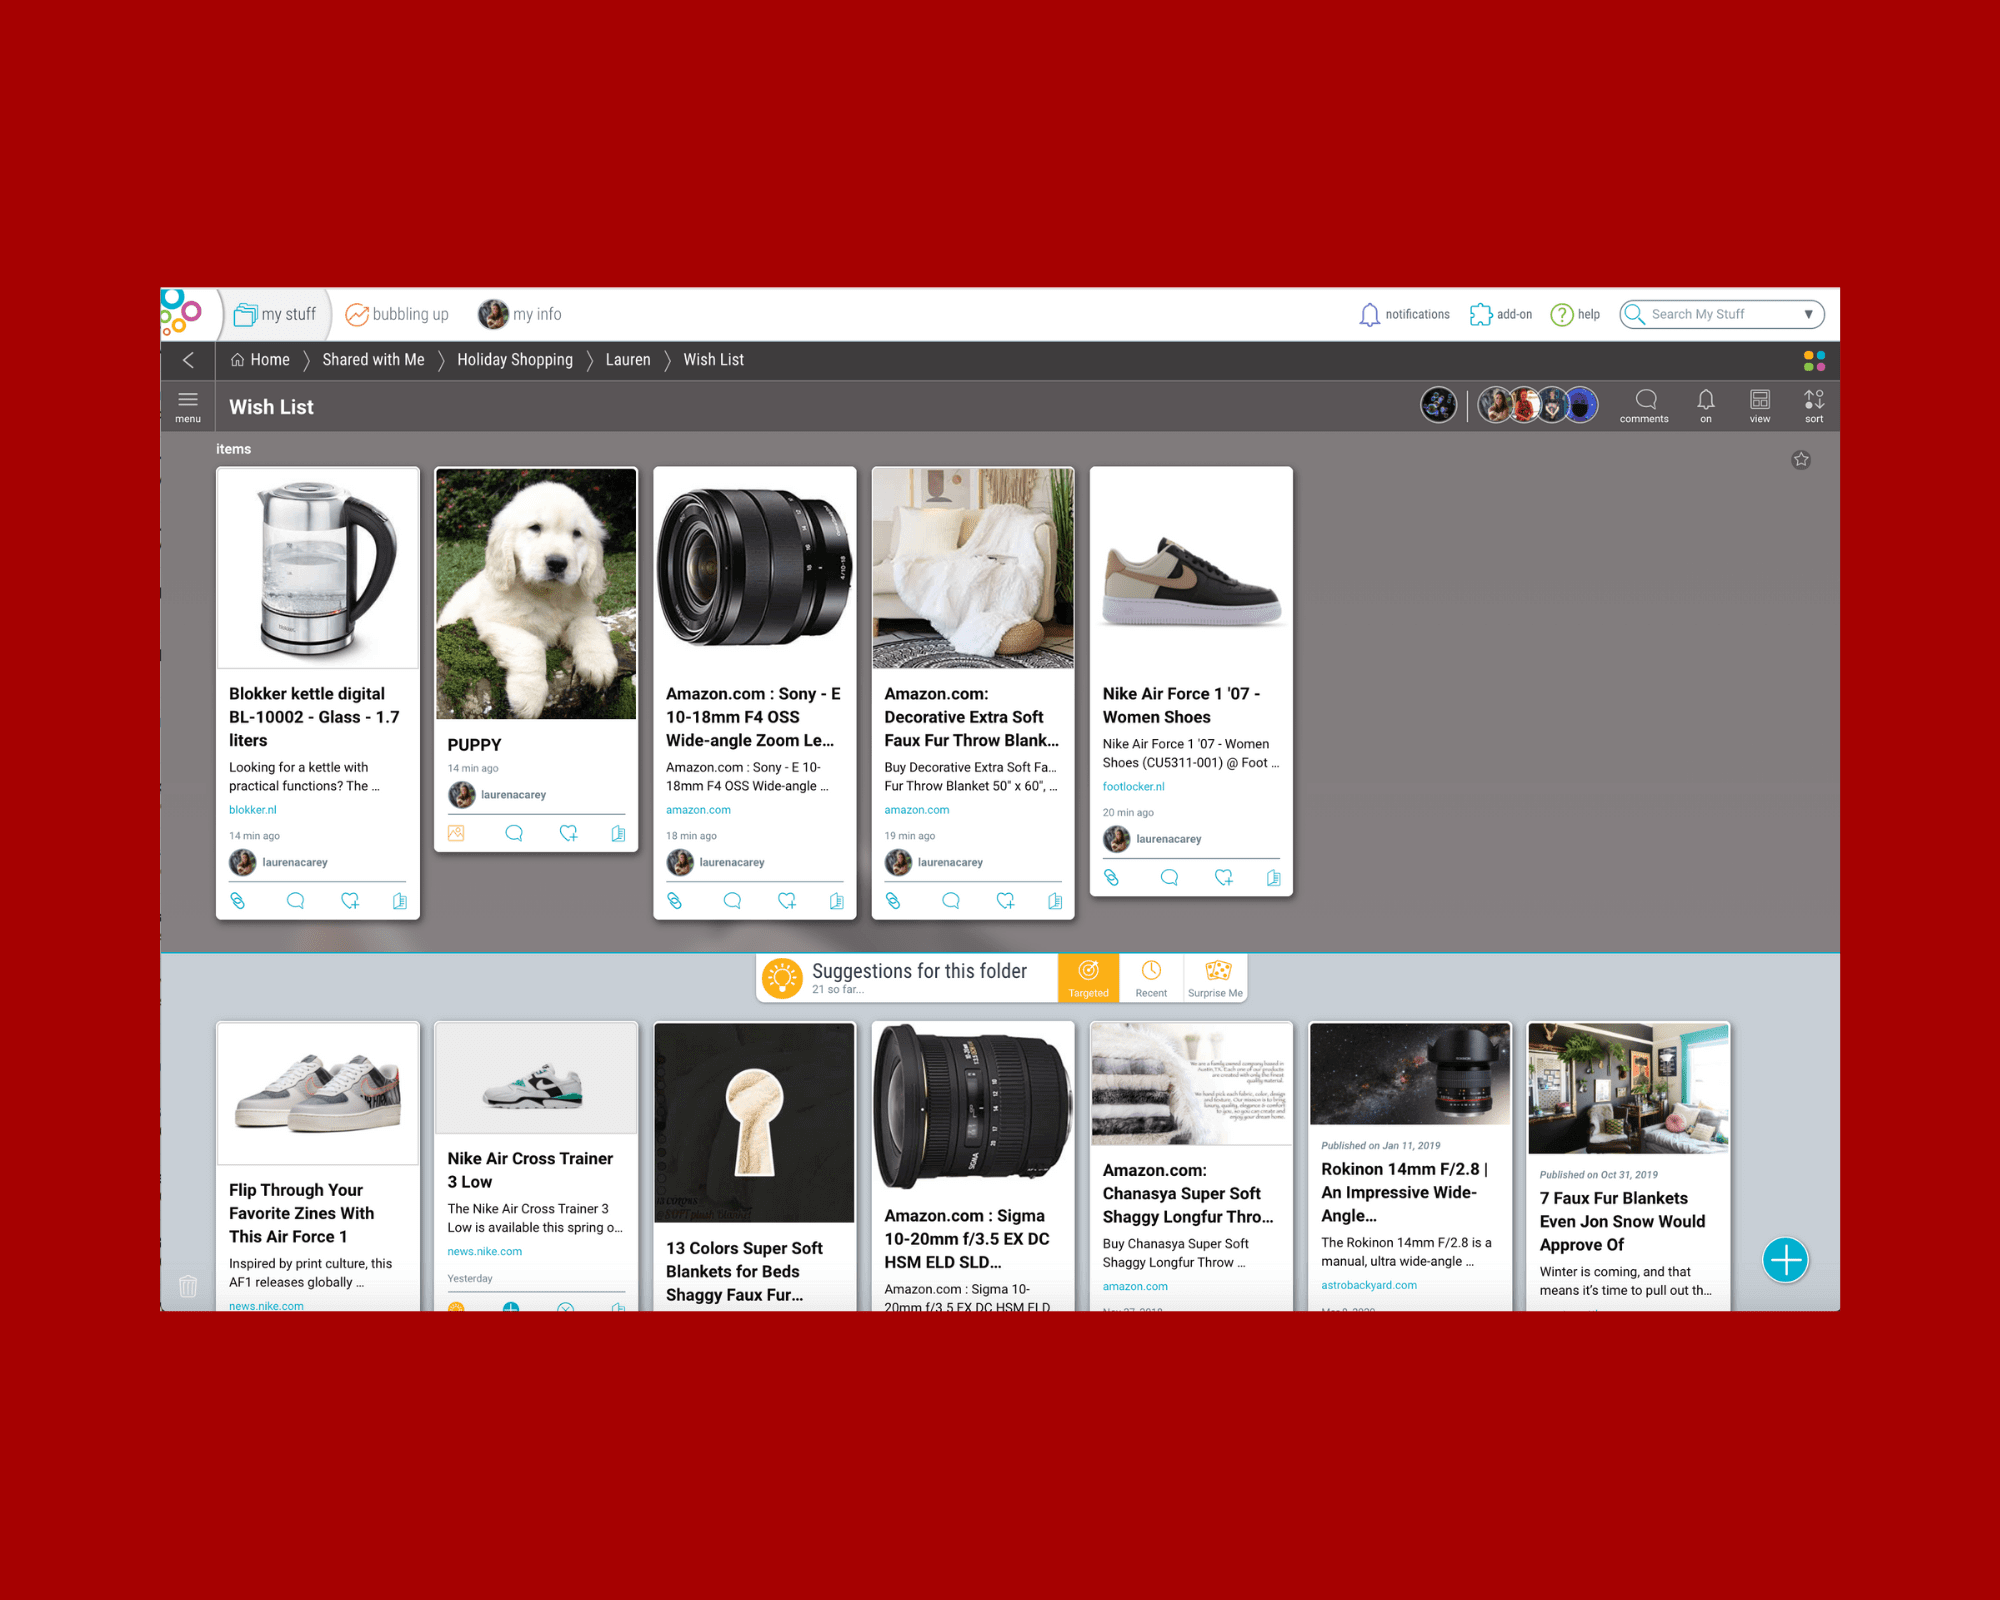The height and width of the screenshot is (1600, 2000).
Task: Select Surprise Me suggestions tab
Action: (x=1215, y=978)
